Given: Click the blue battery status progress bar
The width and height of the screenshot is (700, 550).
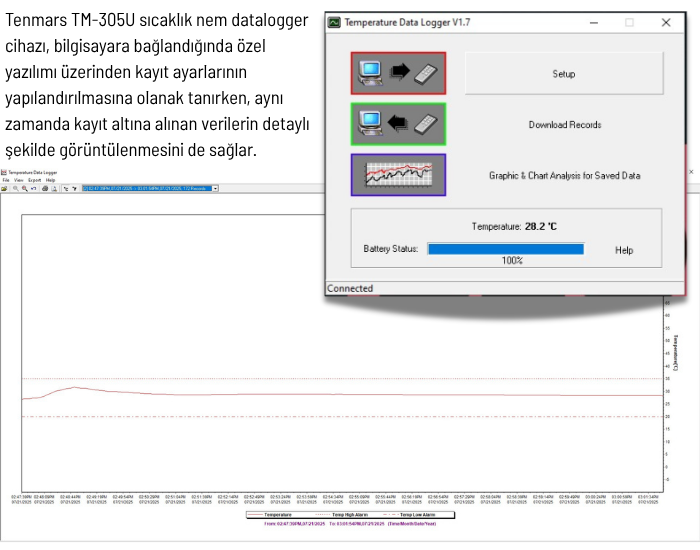Looking at the screenshot, I should pos(505,249).
